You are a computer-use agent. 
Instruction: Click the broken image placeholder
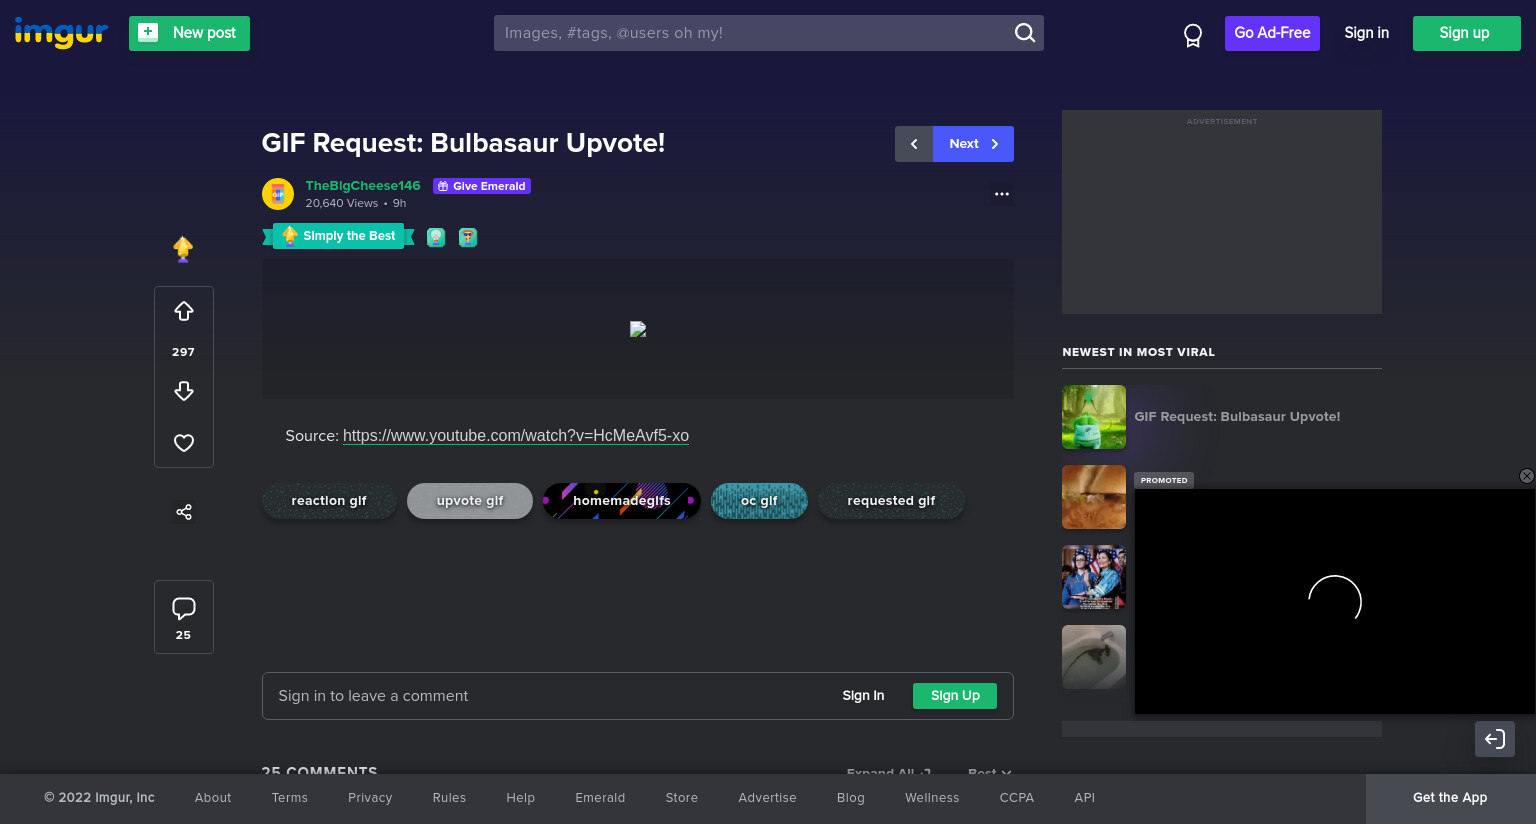tap(638, 329)
